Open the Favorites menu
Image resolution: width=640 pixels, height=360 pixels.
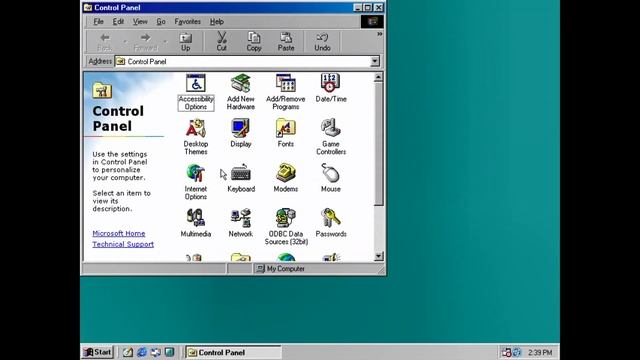187,22
